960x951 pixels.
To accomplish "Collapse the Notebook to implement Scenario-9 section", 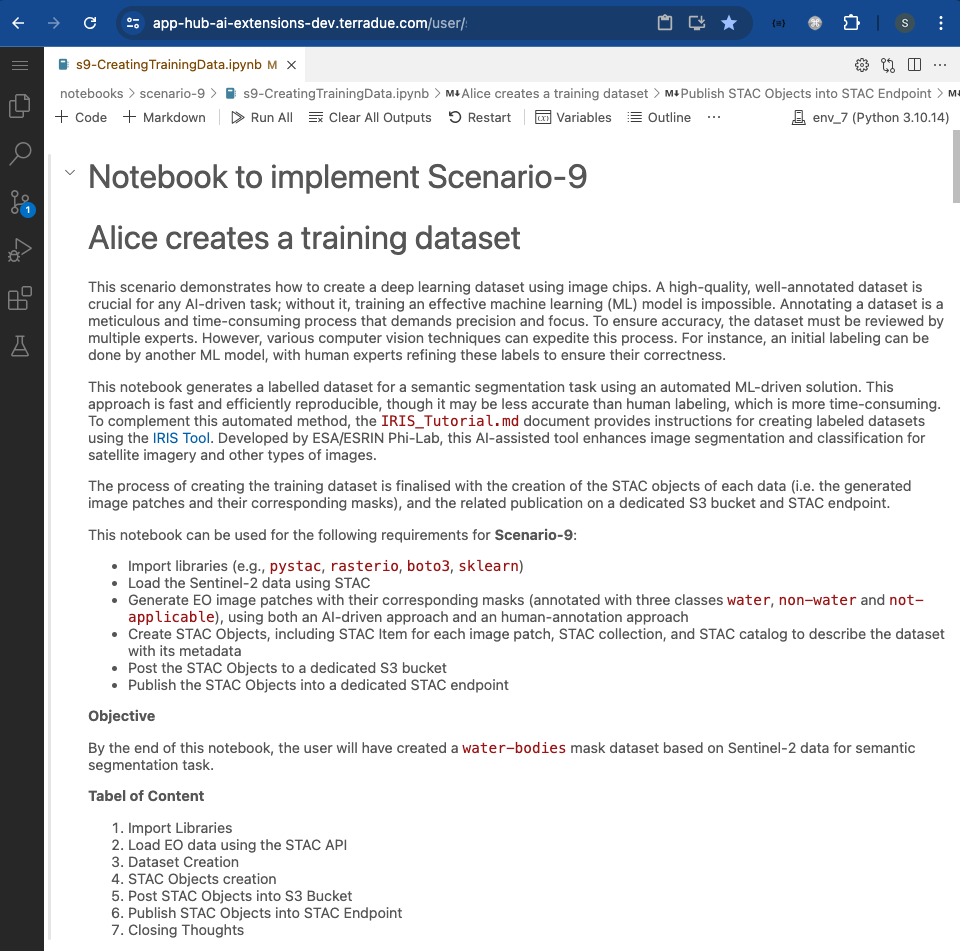I will point(69,173).
